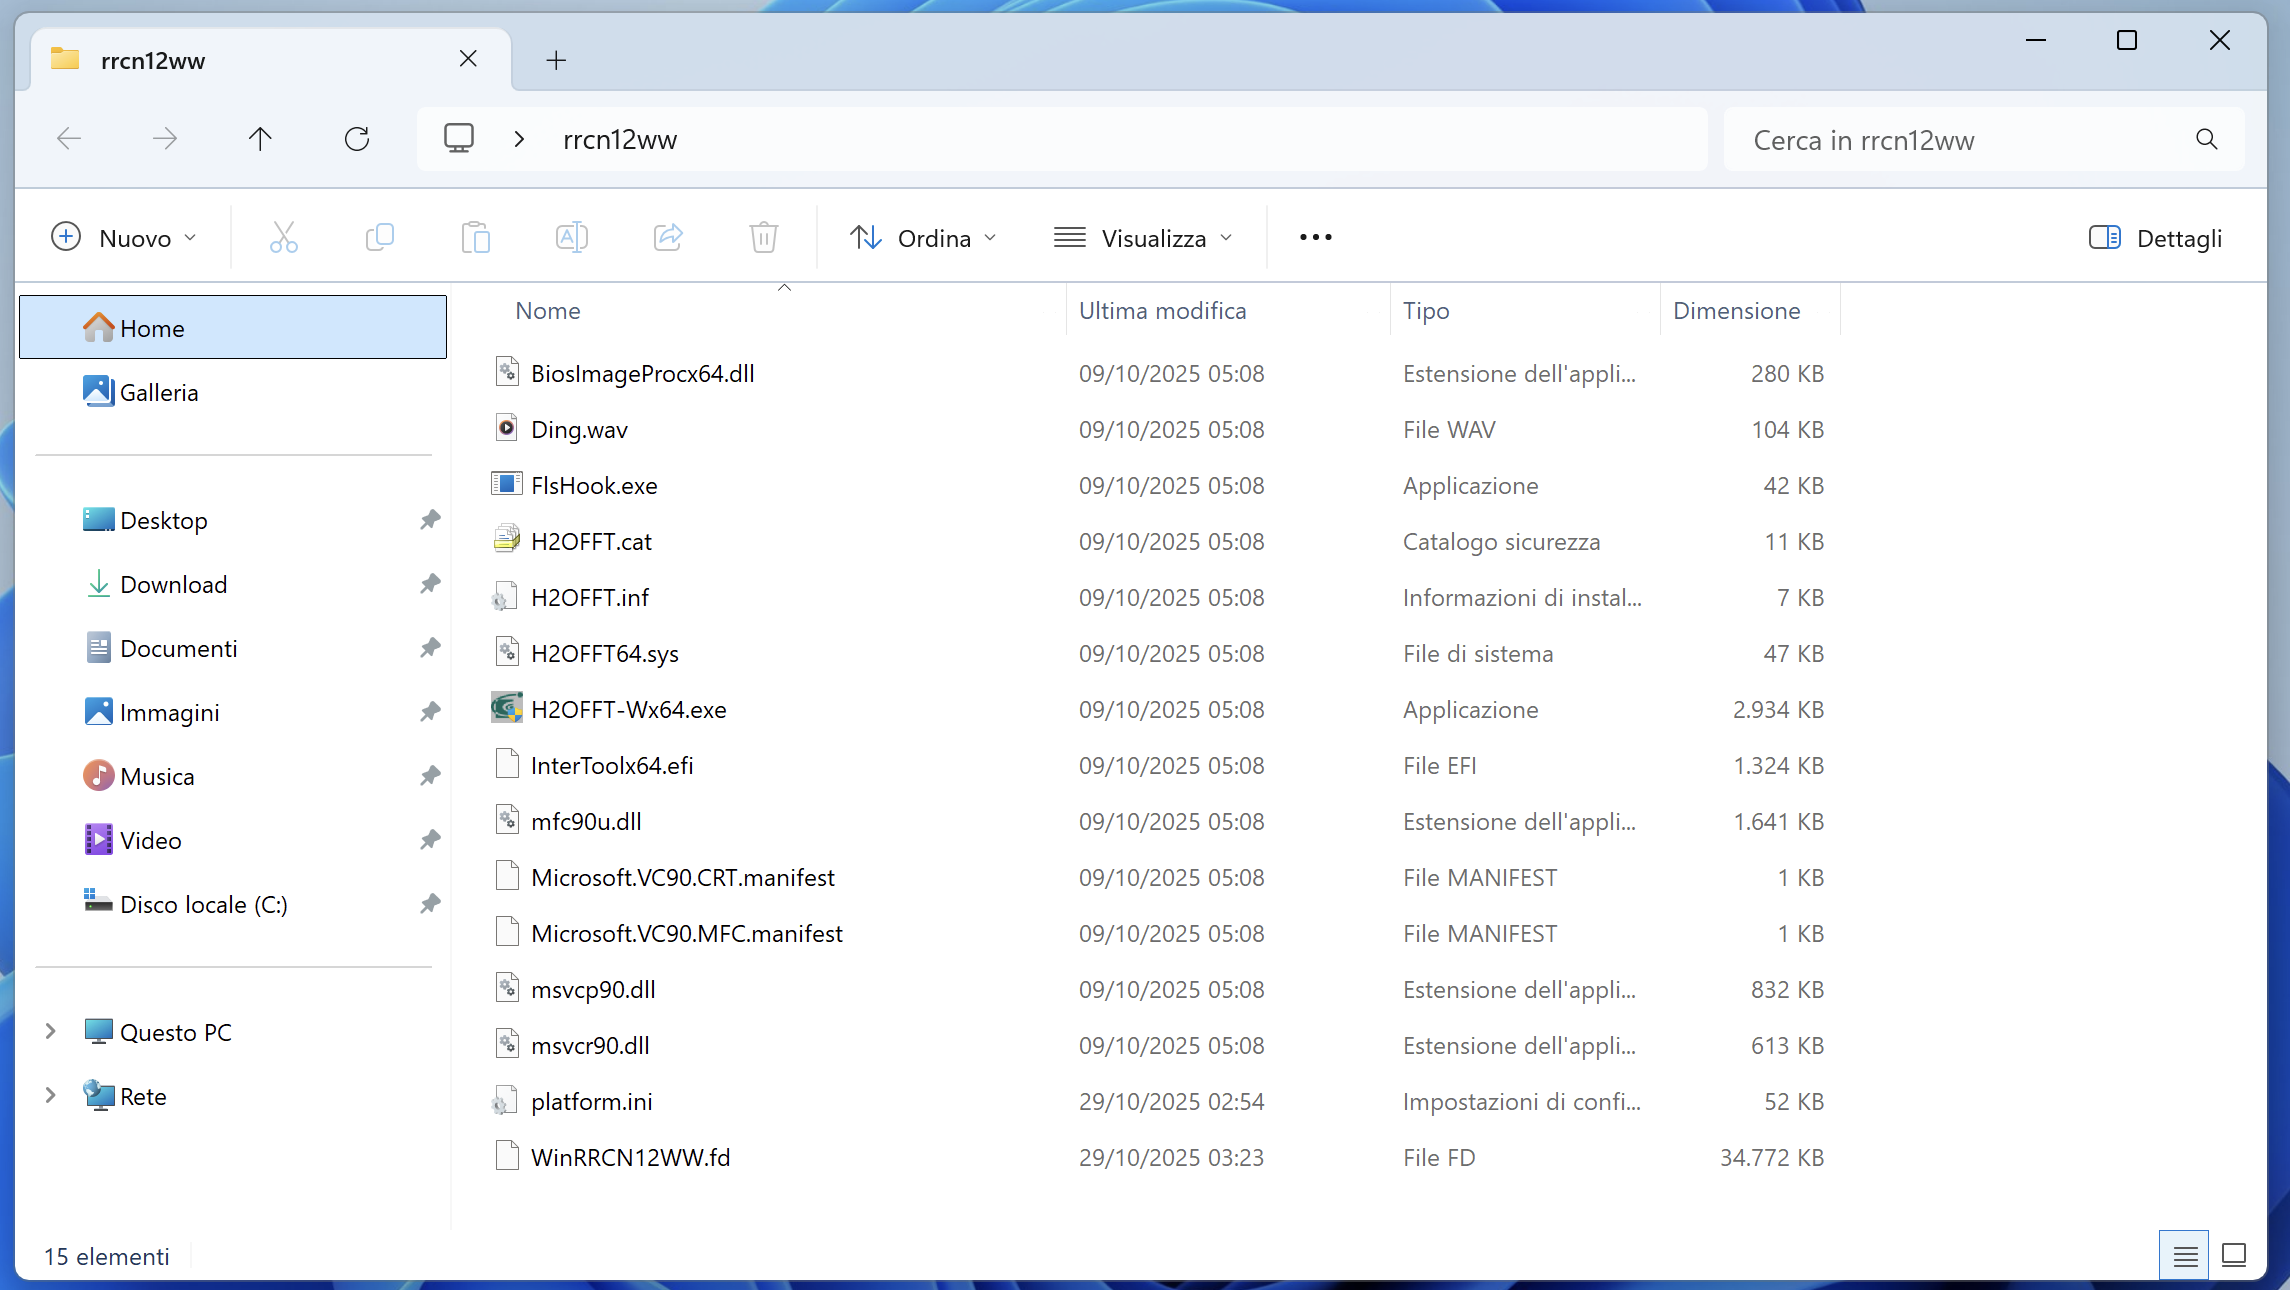Image resolution: width=2290 pixels, height=1290 pixels.
Task: Open the Ordina sort dropdown
Action: (x=923, y=238)
